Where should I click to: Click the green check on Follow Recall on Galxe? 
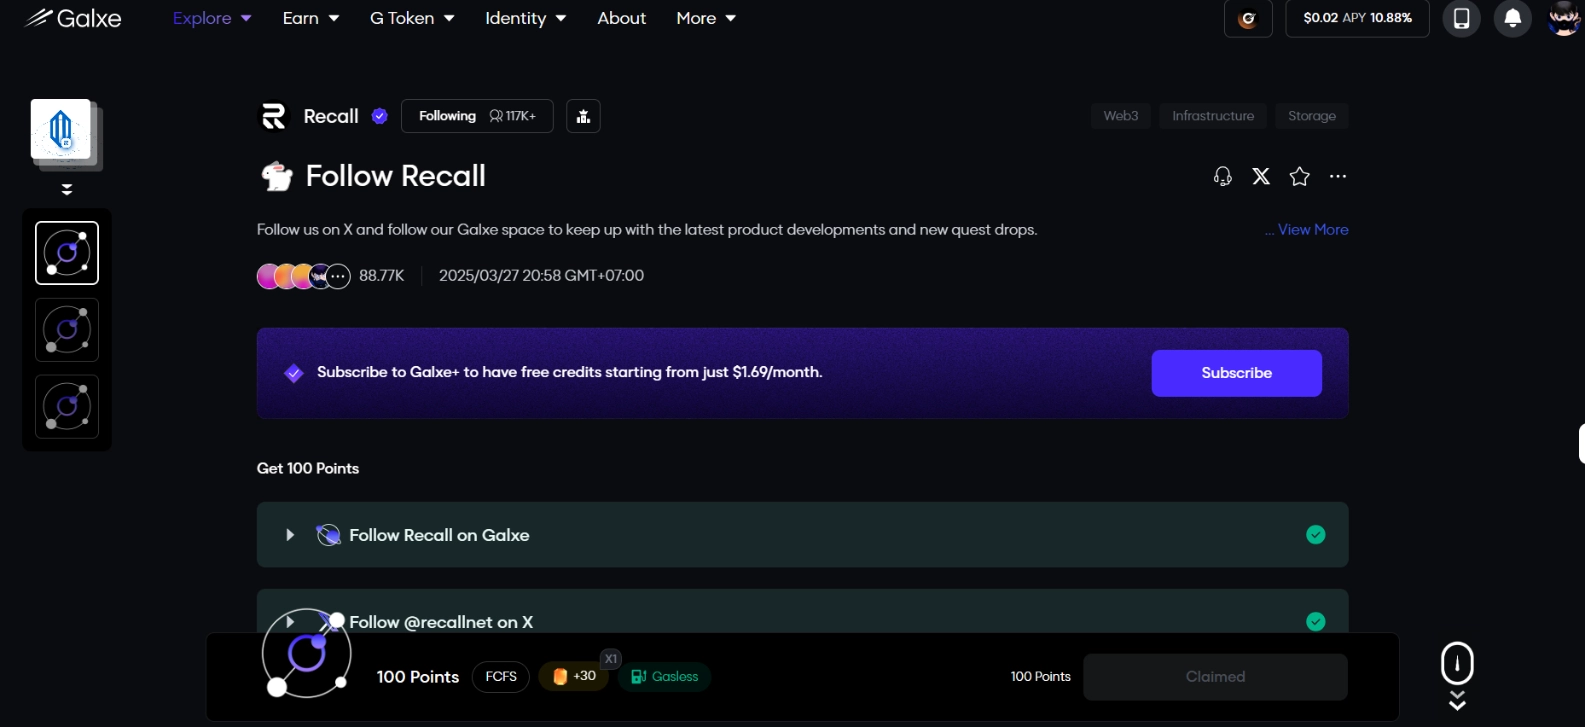[1316, 535]
